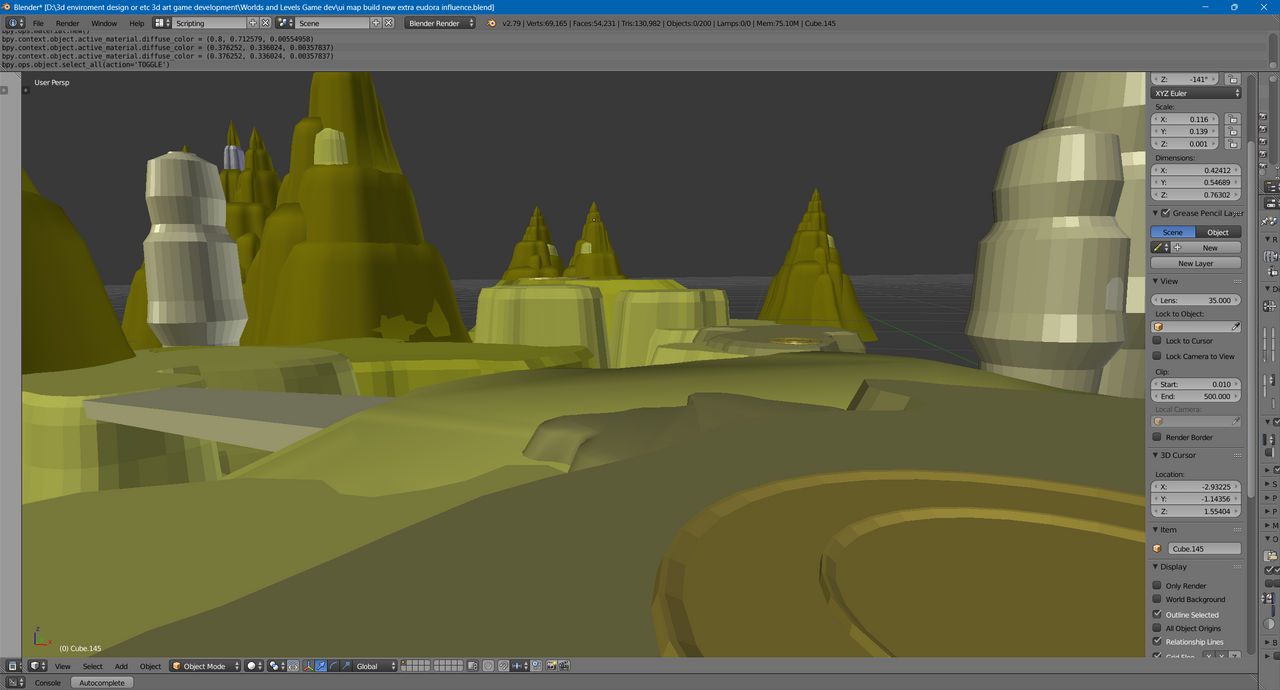Adjust the Lens value slider
This screenshot has height=690, width=1280.
tap(1196, 300)
